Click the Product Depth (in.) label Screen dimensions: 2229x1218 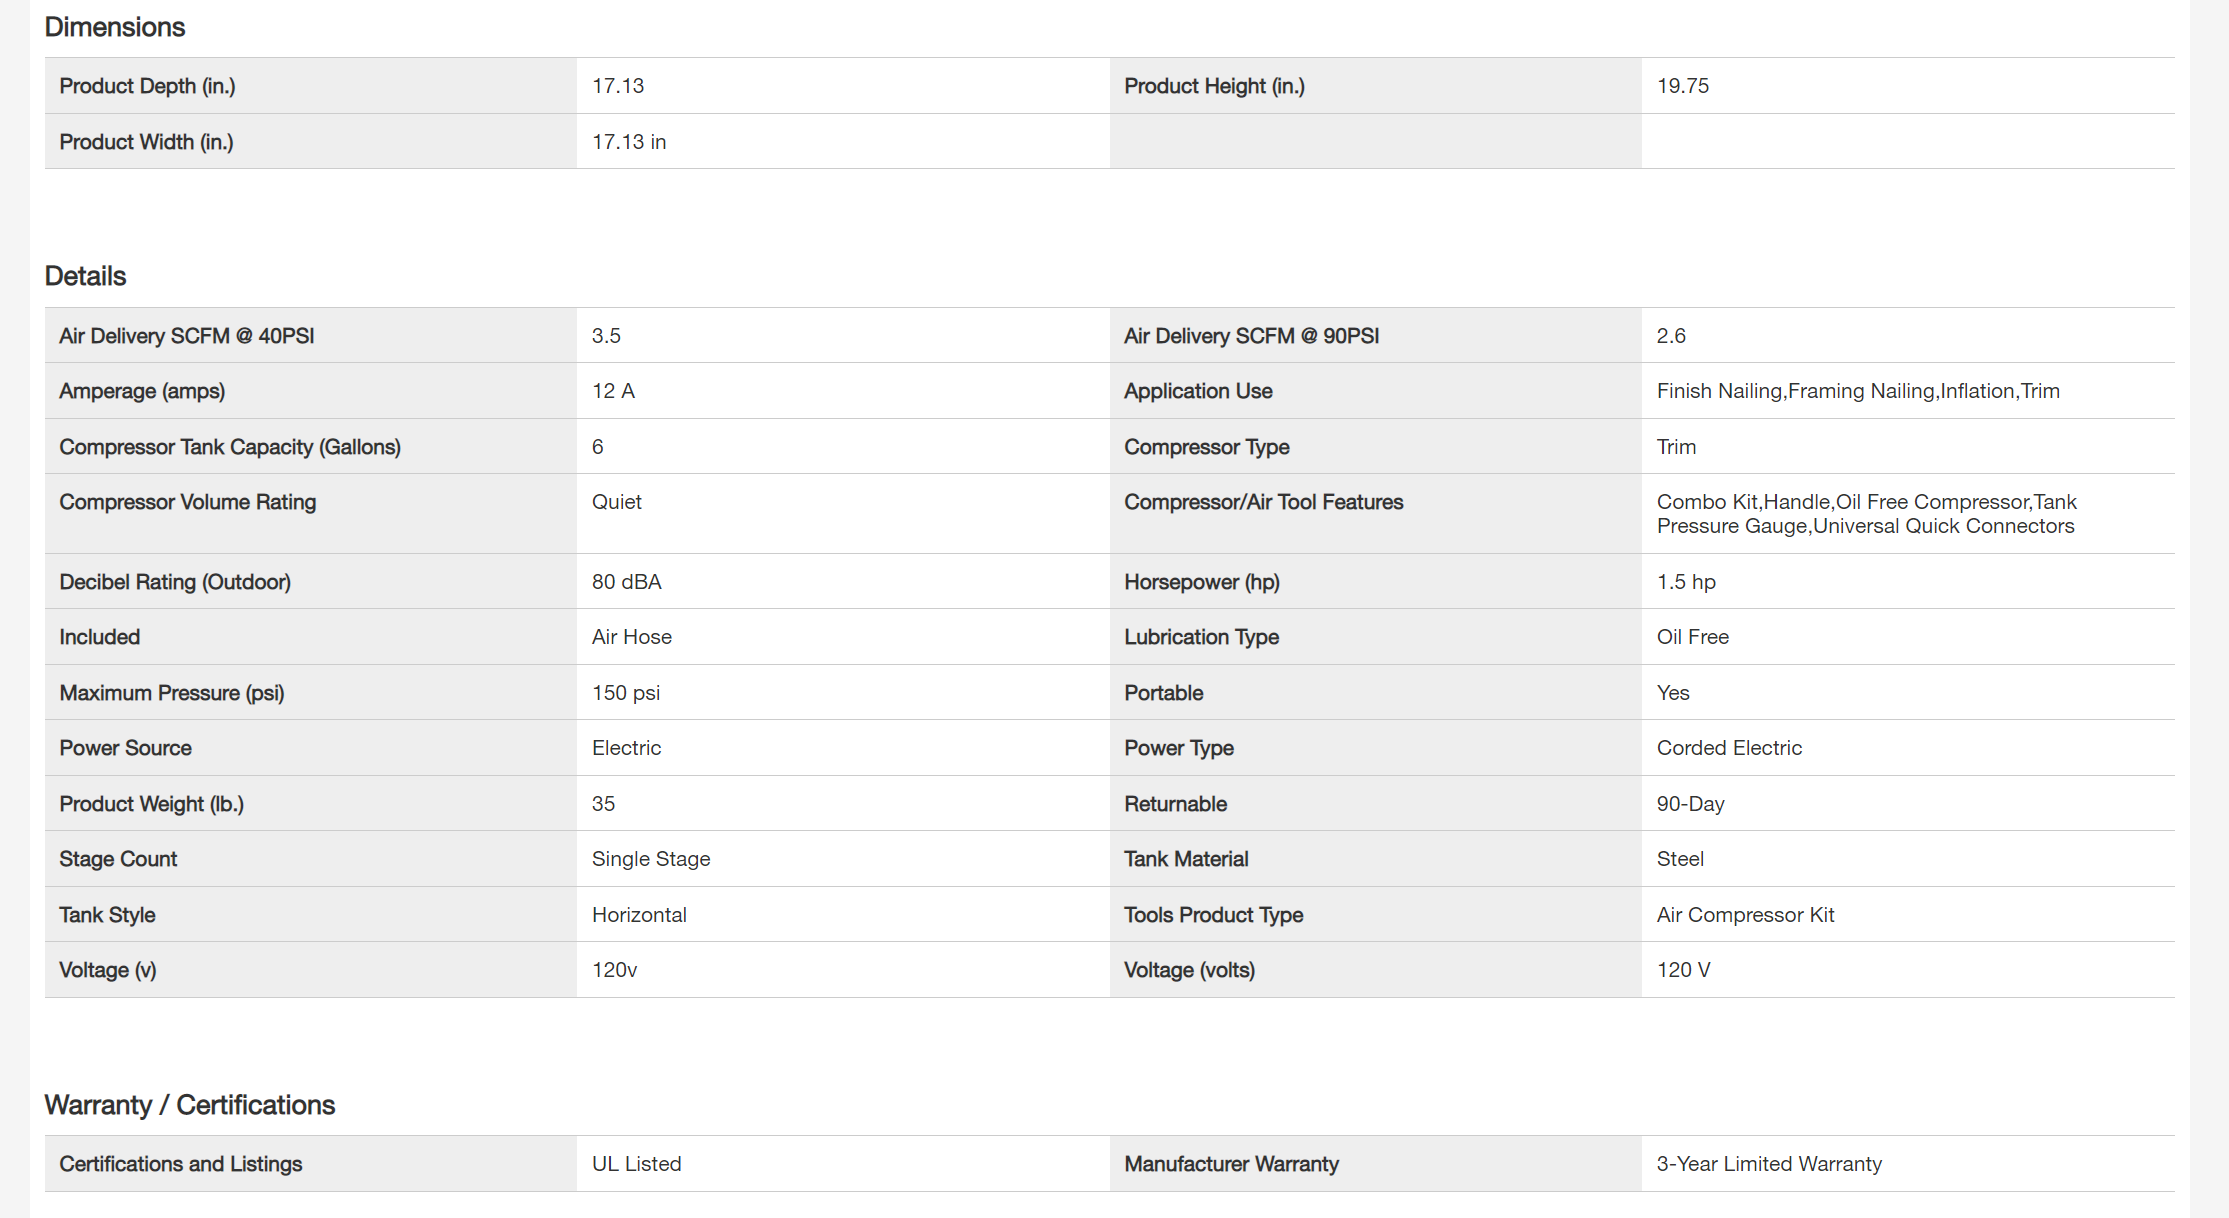147,86
